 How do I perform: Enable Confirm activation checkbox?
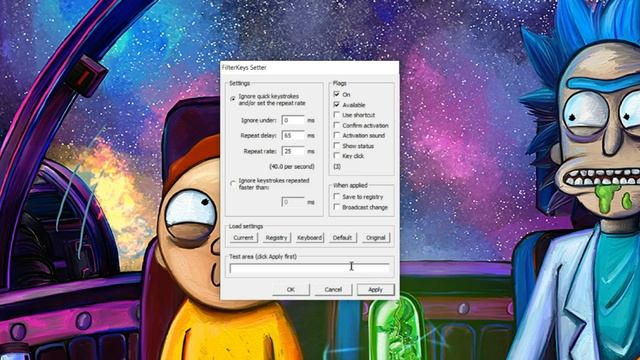point(337,125)
